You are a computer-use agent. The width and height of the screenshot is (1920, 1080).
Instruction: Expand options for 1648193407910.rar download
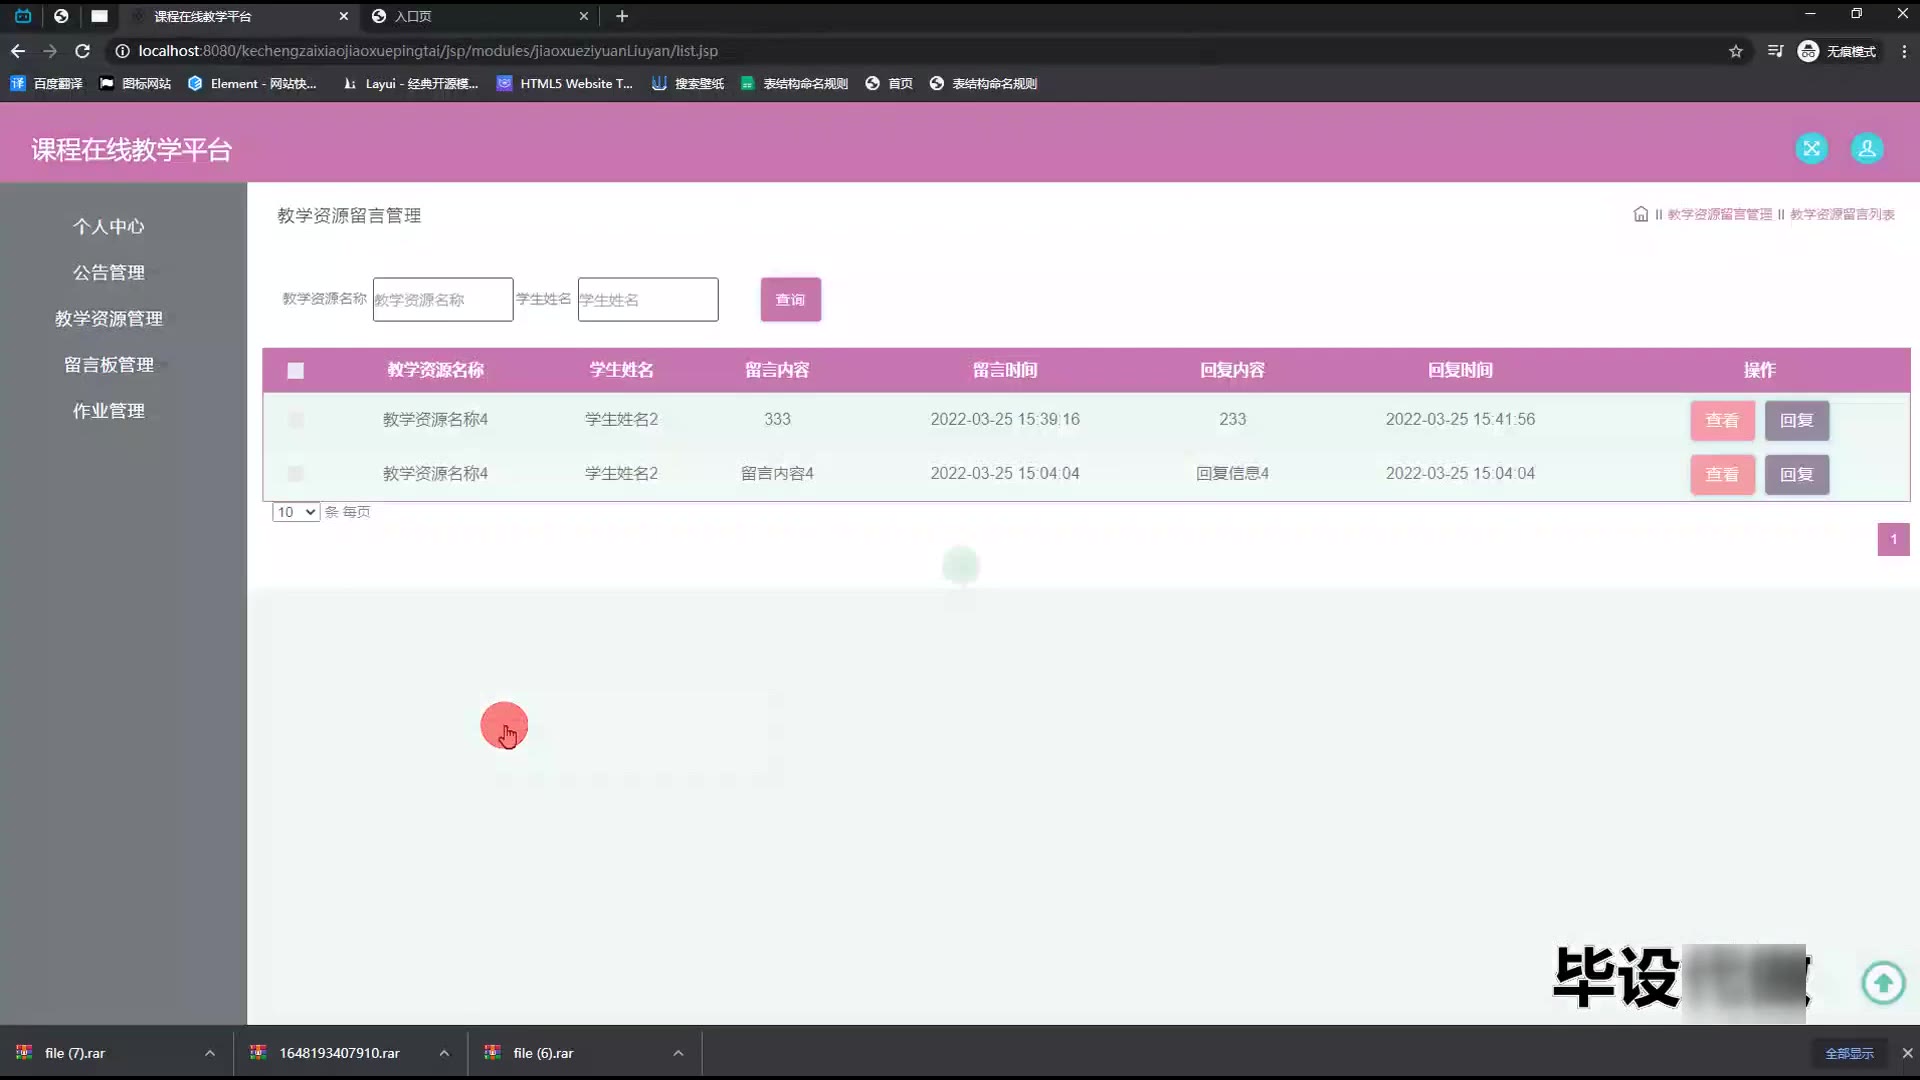click(444, 1053)
